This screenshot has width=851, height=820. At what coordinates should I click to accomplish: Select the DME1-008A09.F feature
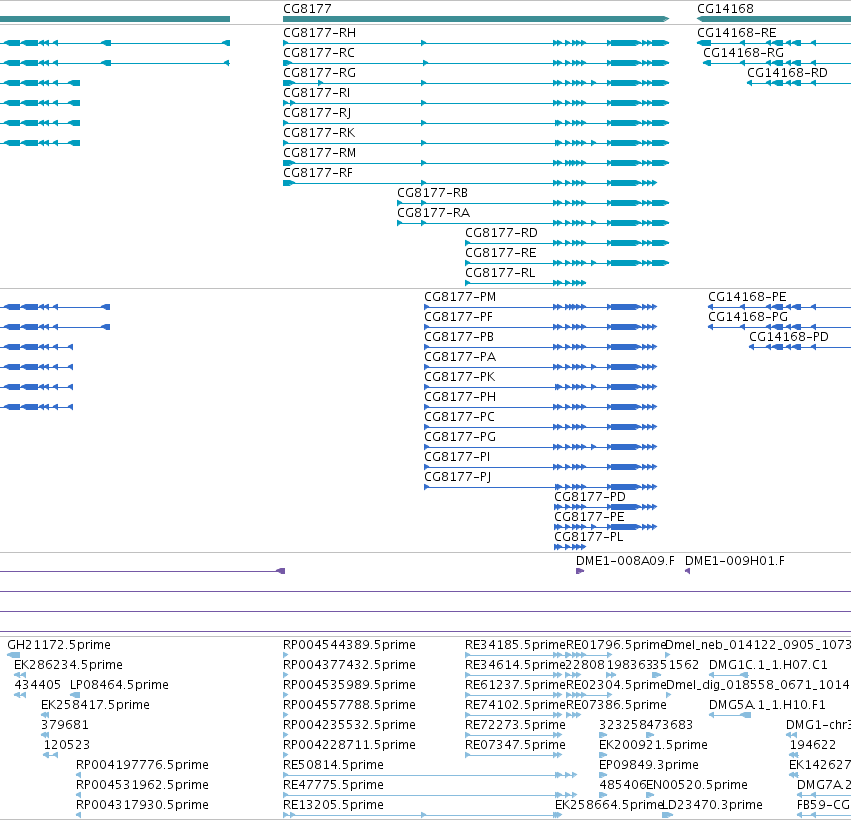[x=625, y=561]
